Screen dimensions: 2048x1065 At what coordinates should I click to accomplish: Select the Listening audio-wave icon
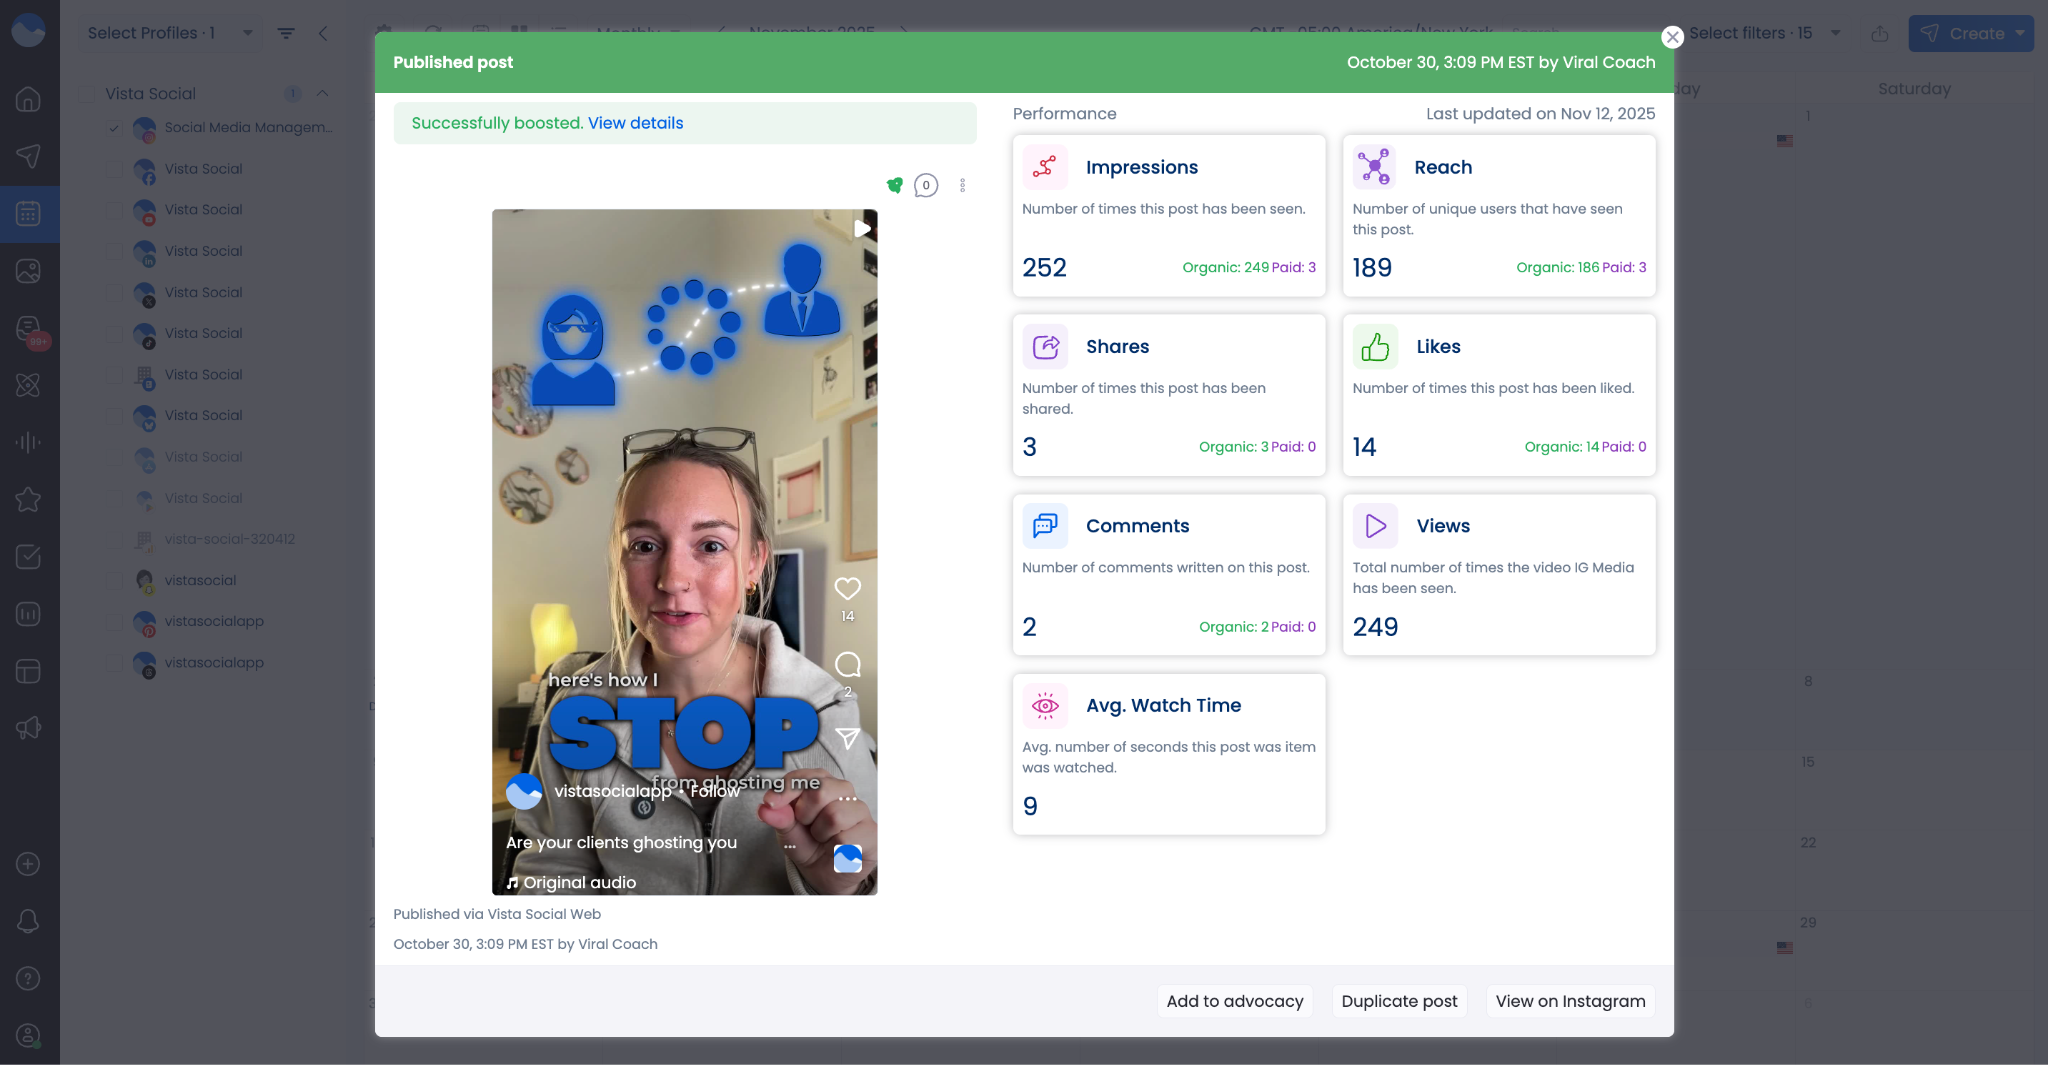pos(29,442)
